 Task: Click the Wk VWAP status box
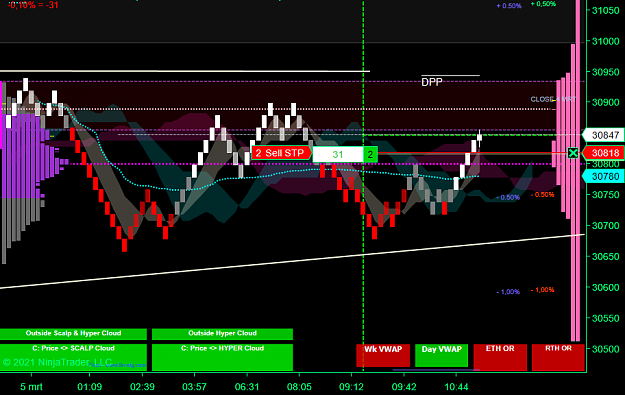(383, 356)
